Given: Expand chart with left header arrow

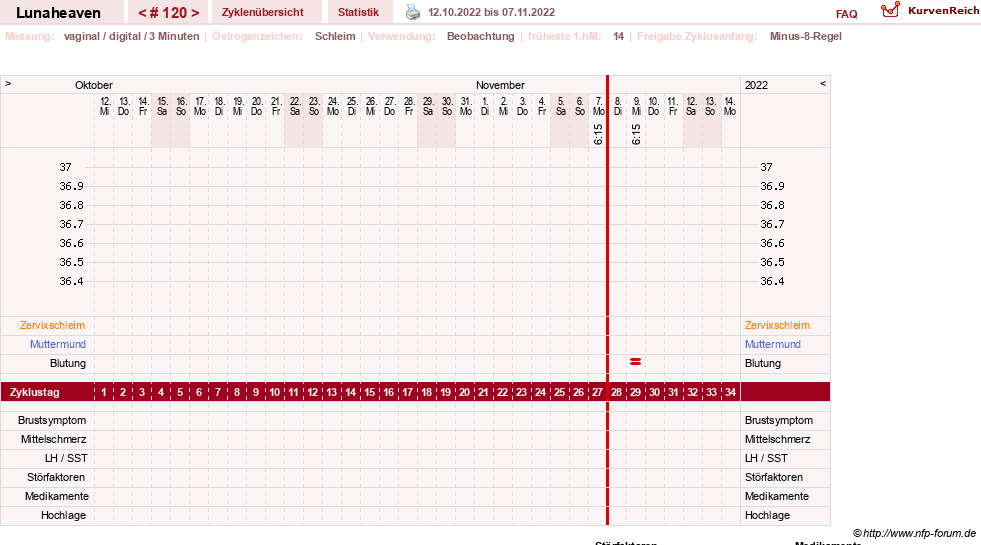Looking at the screenshot, I should tap(8, 83).
